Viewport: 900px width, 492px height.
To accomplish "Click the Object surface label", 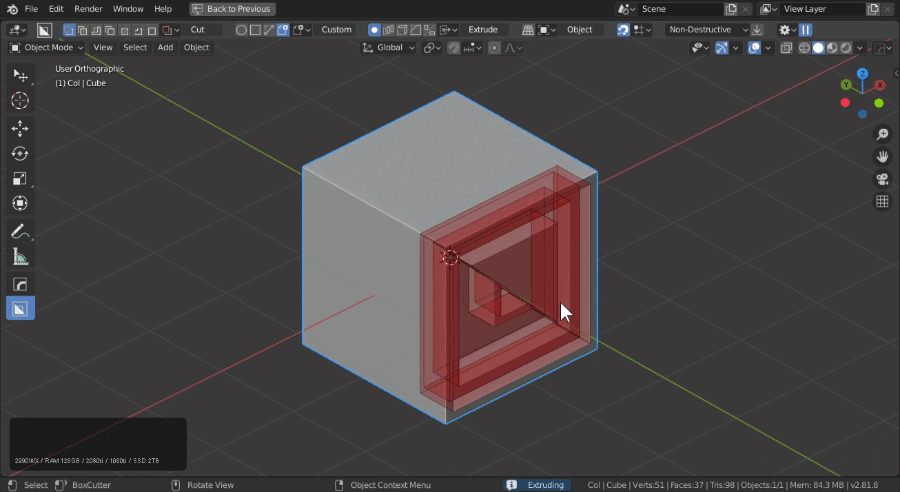I will coord(579,30).
